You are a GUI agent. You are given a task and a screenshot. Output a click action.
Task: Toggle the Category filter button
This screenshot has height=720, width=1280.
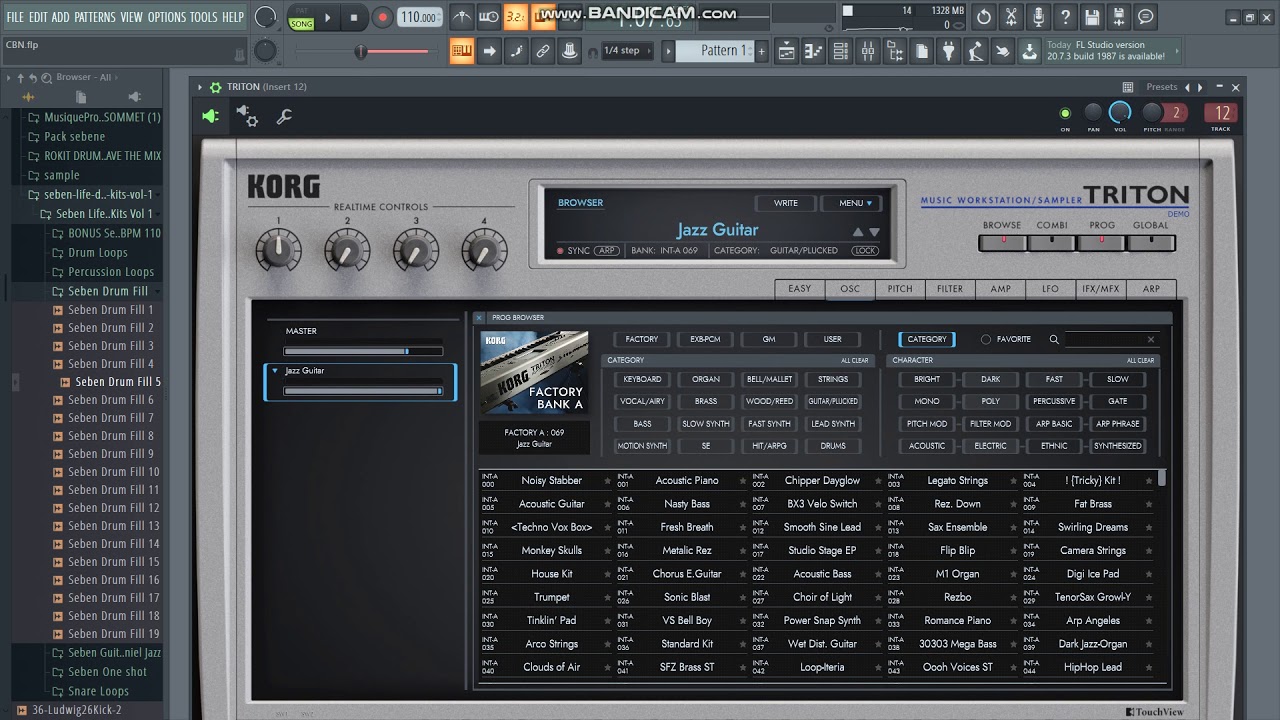927,340
